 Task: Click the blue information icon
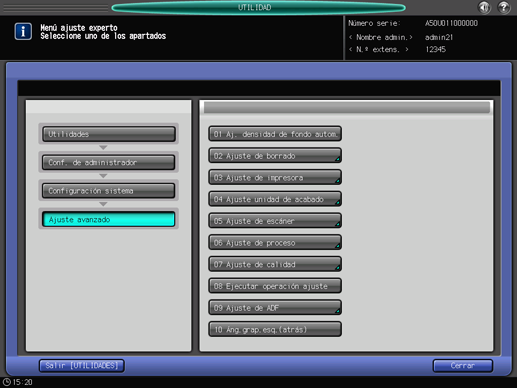(x=23, y=32)
